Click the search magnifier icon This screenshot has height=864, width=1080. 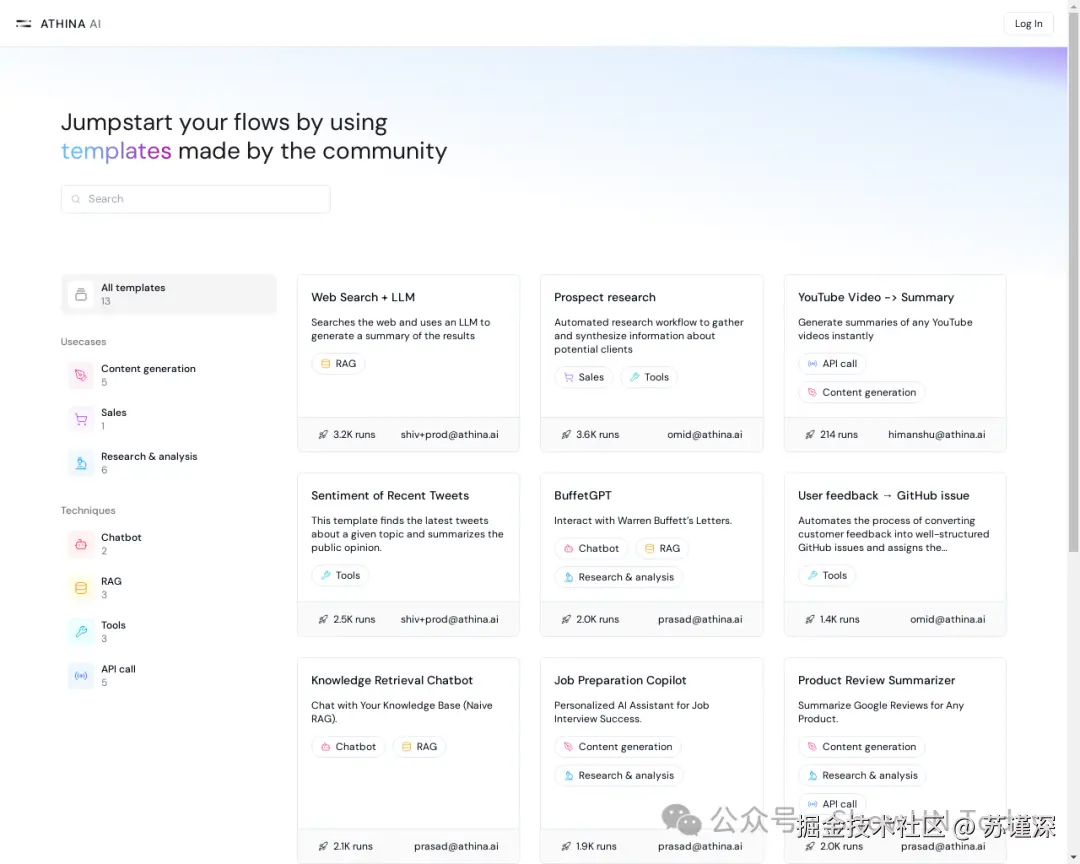(x=76, y=199)
